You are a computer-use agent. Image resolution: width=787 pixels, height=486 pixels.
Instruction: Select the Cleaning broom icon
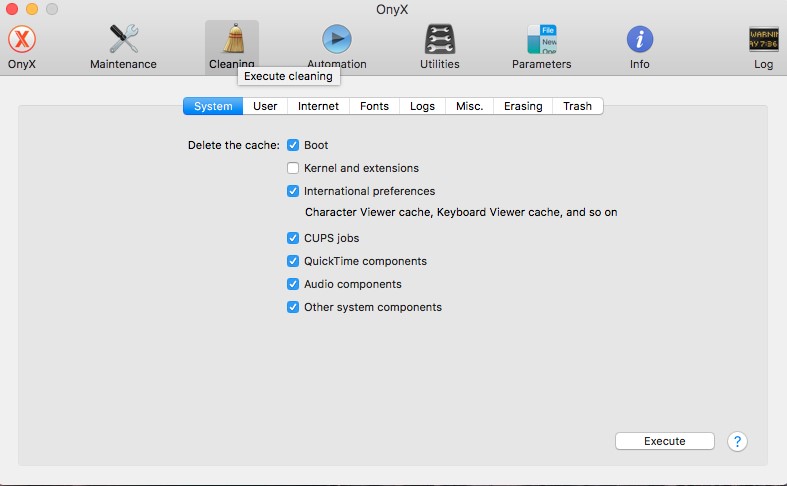(x=232, y=40)
